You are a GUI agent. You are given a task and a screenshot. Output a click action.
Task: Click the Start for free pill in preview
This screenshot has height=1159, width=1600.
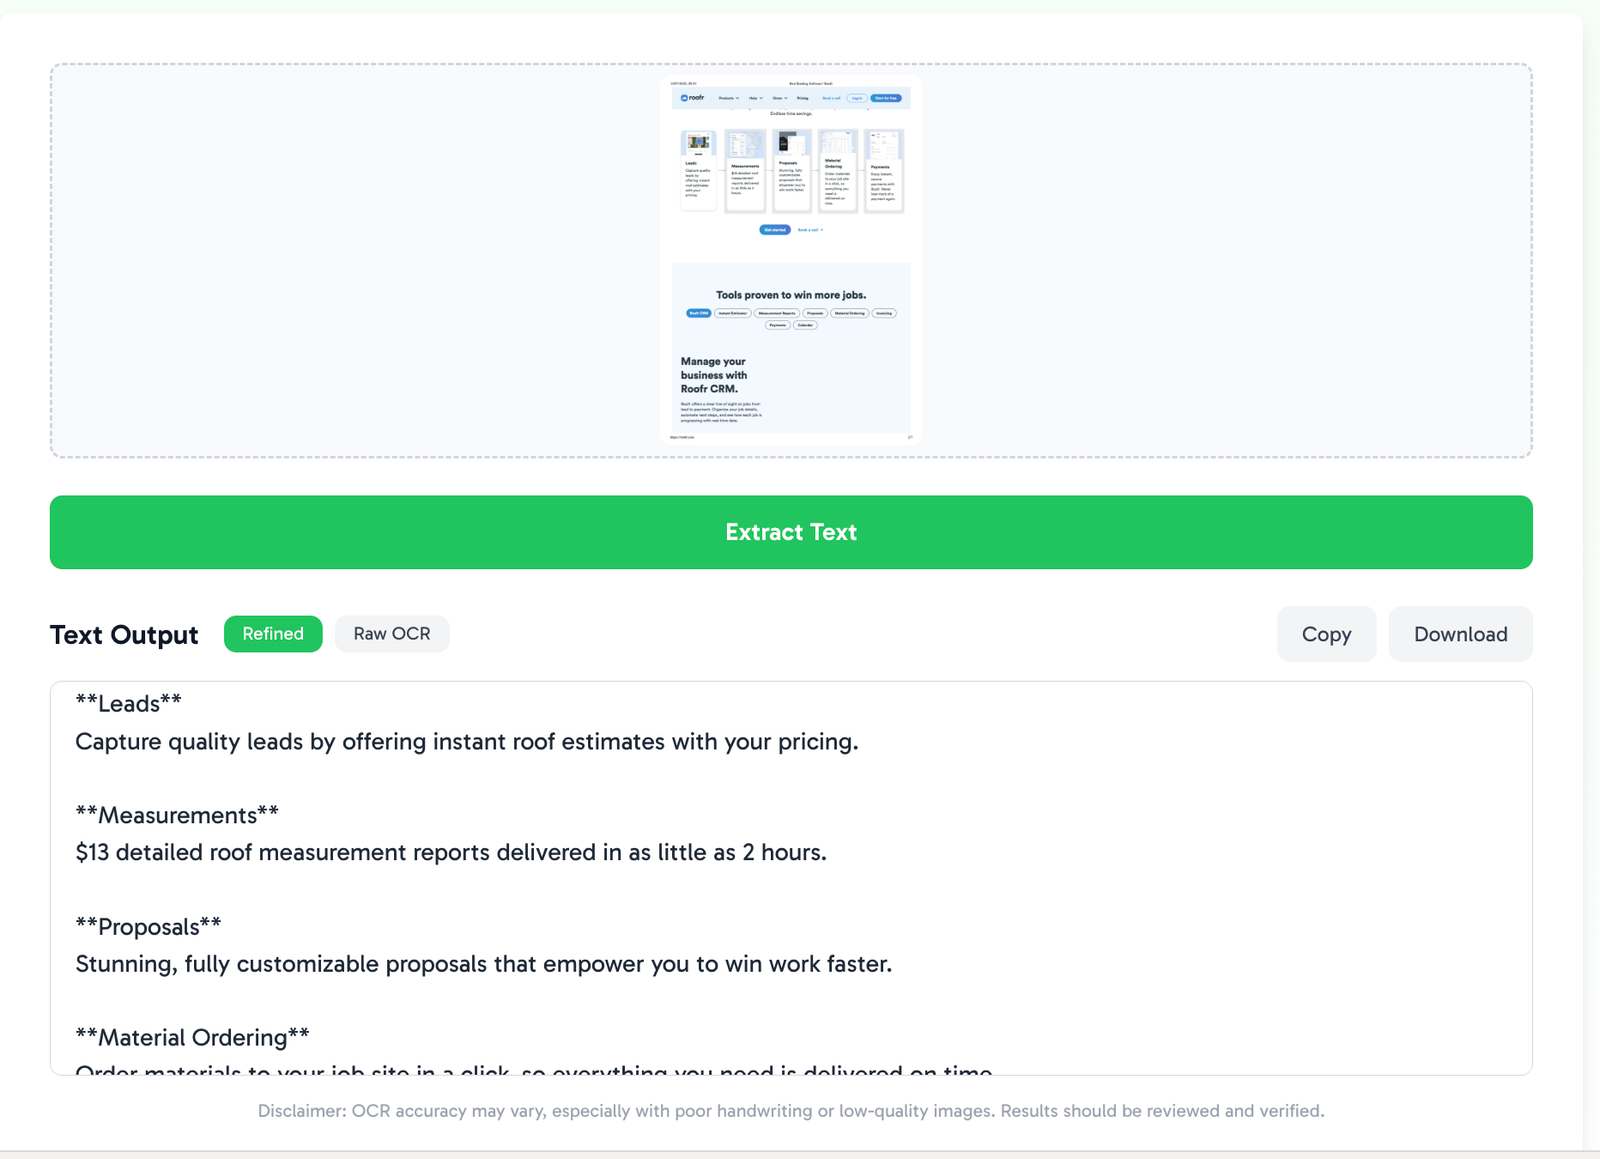(x=886, y=98)
